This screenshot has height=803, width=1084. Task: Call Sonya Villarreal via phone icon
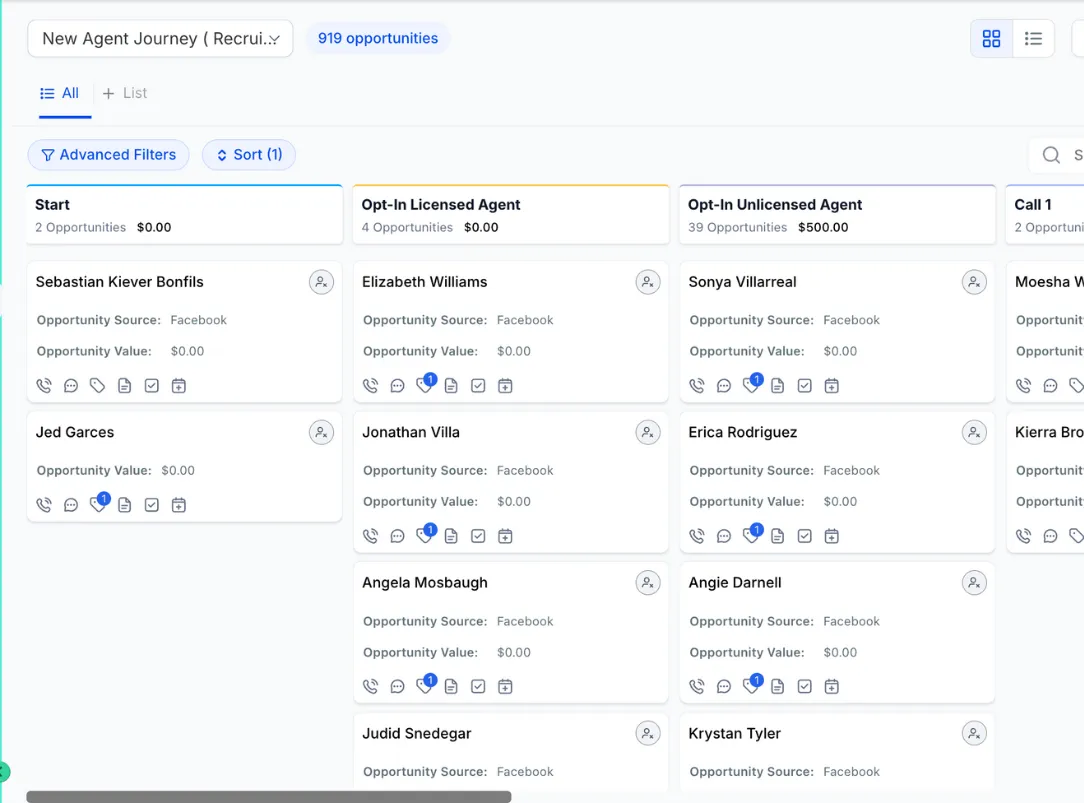(697, 386)
